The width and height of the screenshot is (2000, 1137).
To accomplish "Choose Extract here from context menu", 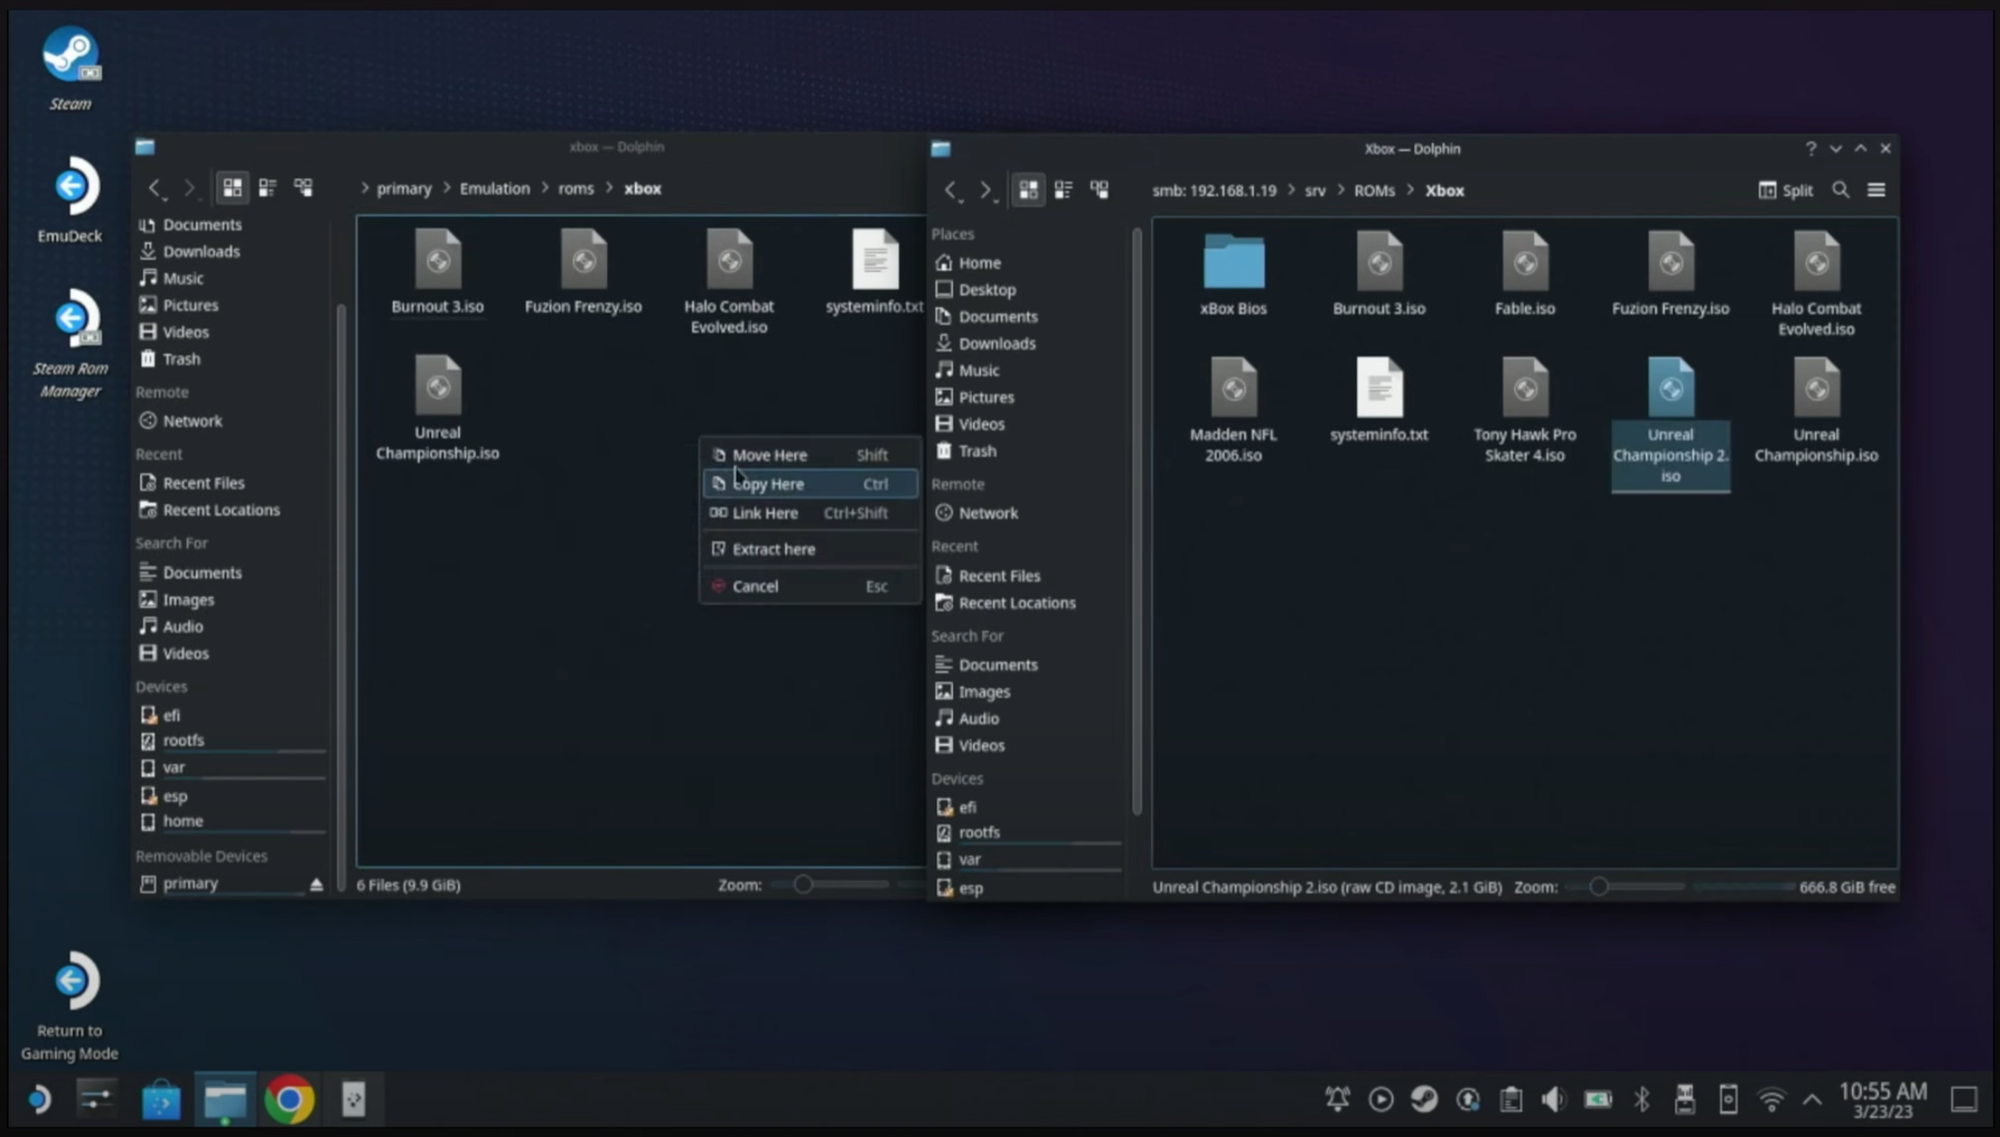I will click(x=810, y=549).
